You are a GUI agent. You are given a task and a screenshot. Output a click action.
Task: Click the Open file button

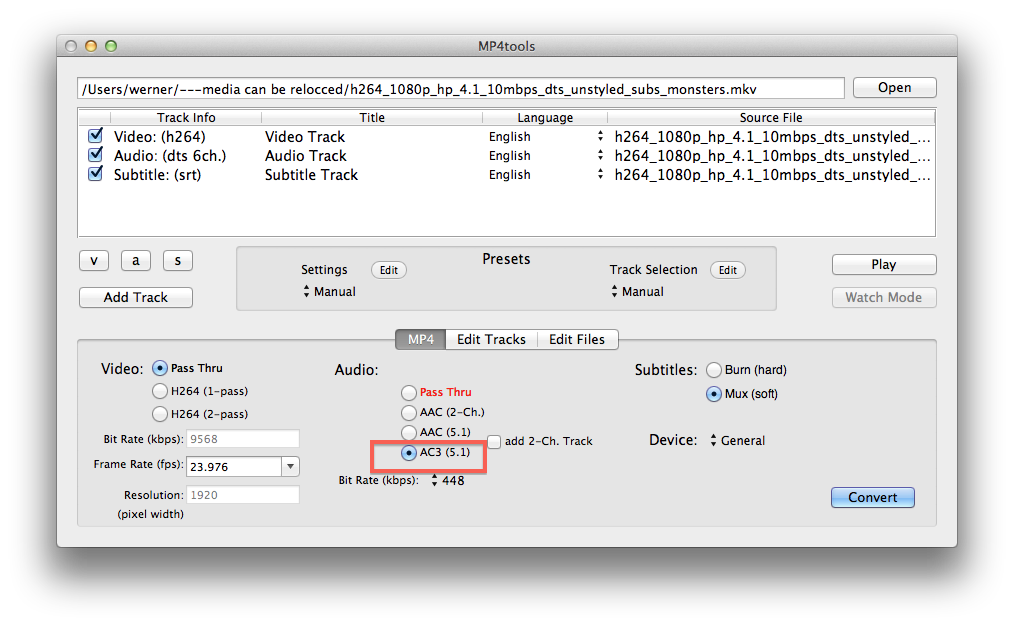point(894,87)
